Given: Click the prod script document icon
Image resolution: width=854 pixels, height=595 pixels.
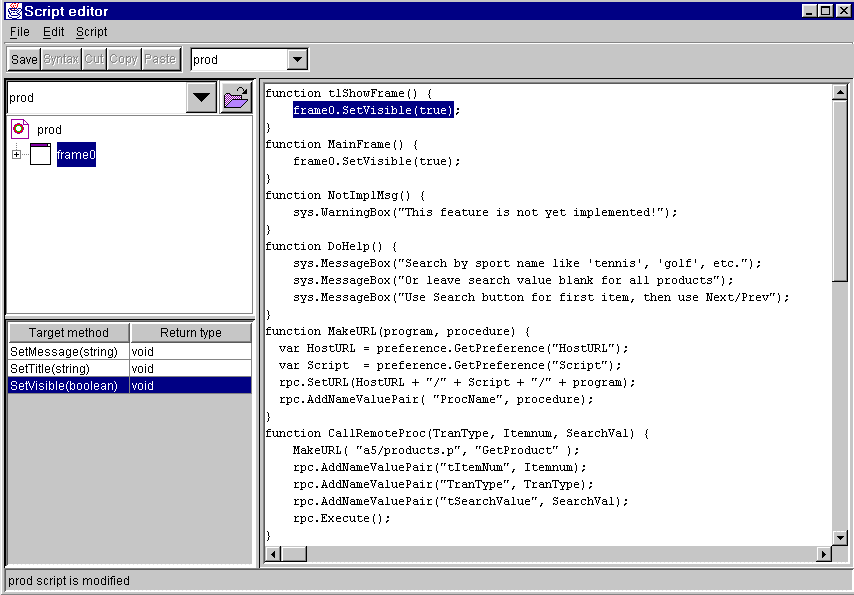Looking at the screenshot, I should (x=20, y=129).
